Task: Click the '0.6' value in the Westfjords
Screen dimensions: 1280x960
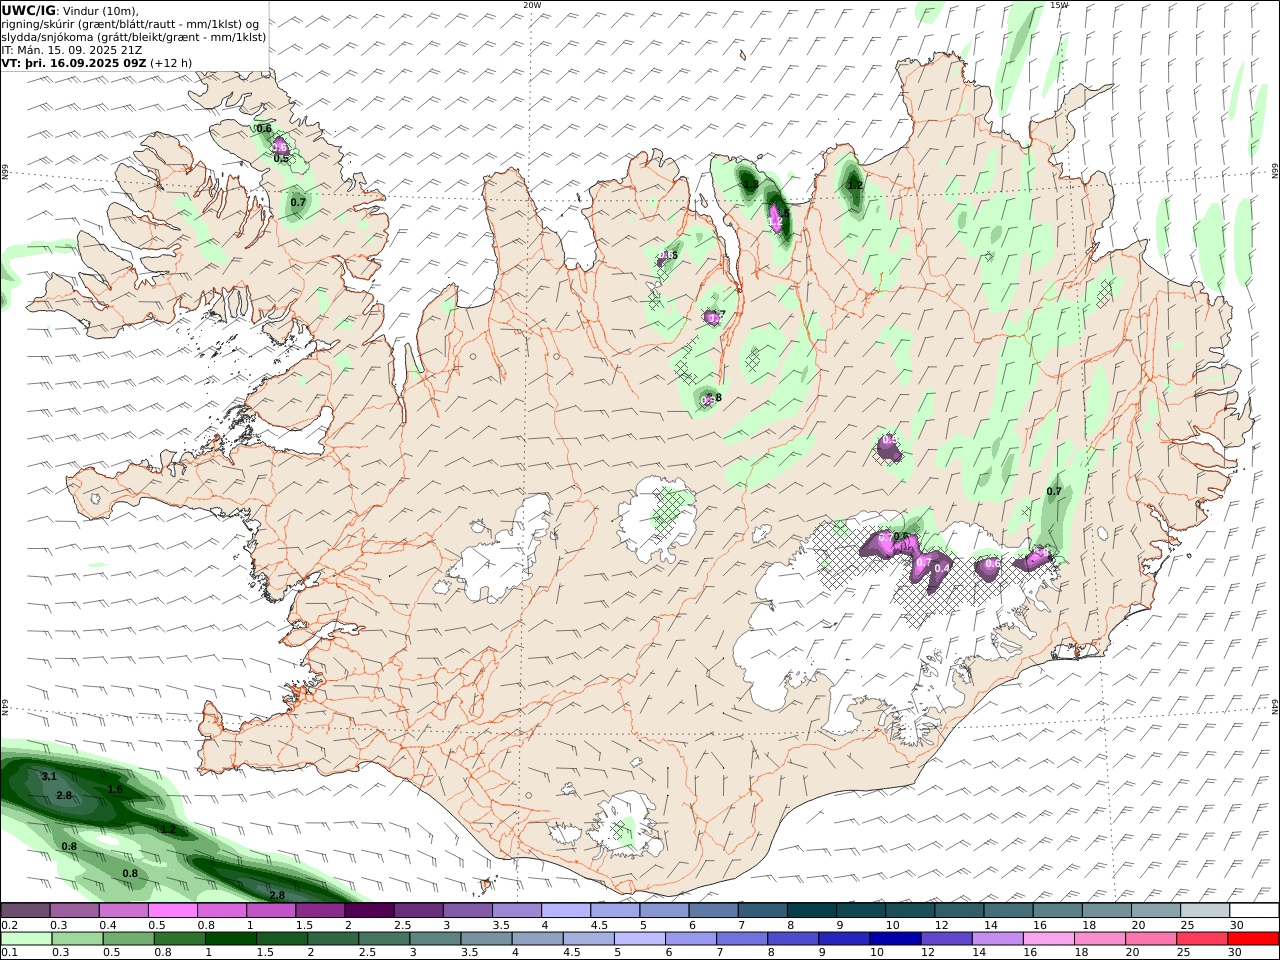Action: coord(264,128)
